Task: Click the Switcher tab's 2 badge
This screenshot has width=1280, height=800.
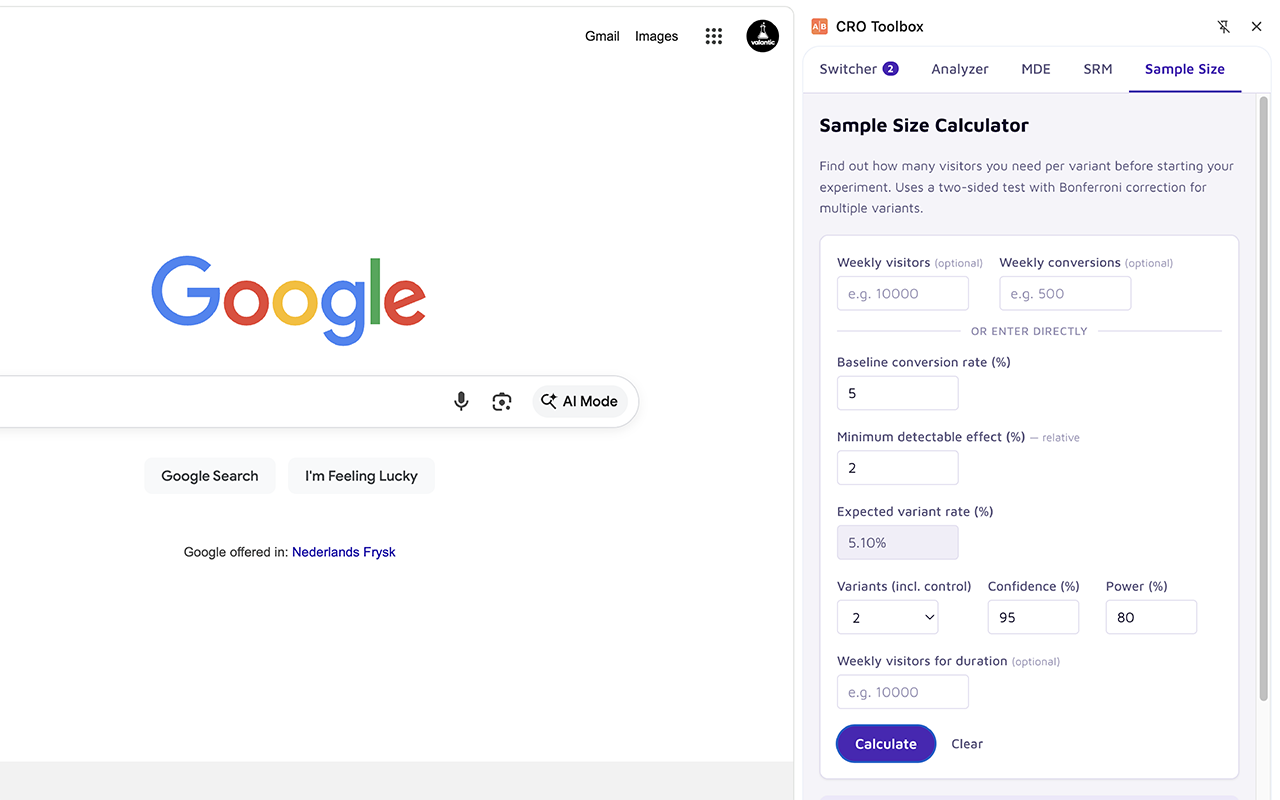Action: pos(890,69)
